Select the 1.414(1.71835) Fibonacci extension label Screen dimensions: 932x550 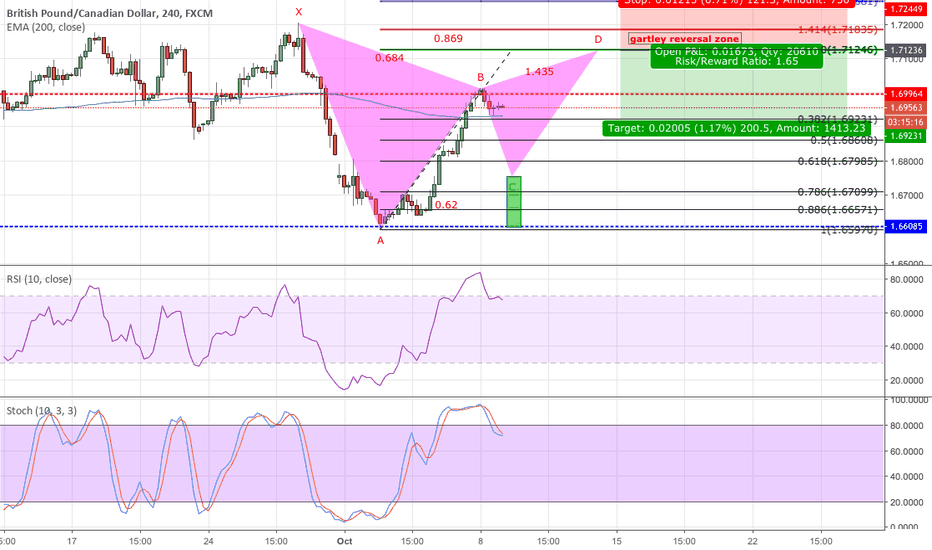[x=837, y=29]
